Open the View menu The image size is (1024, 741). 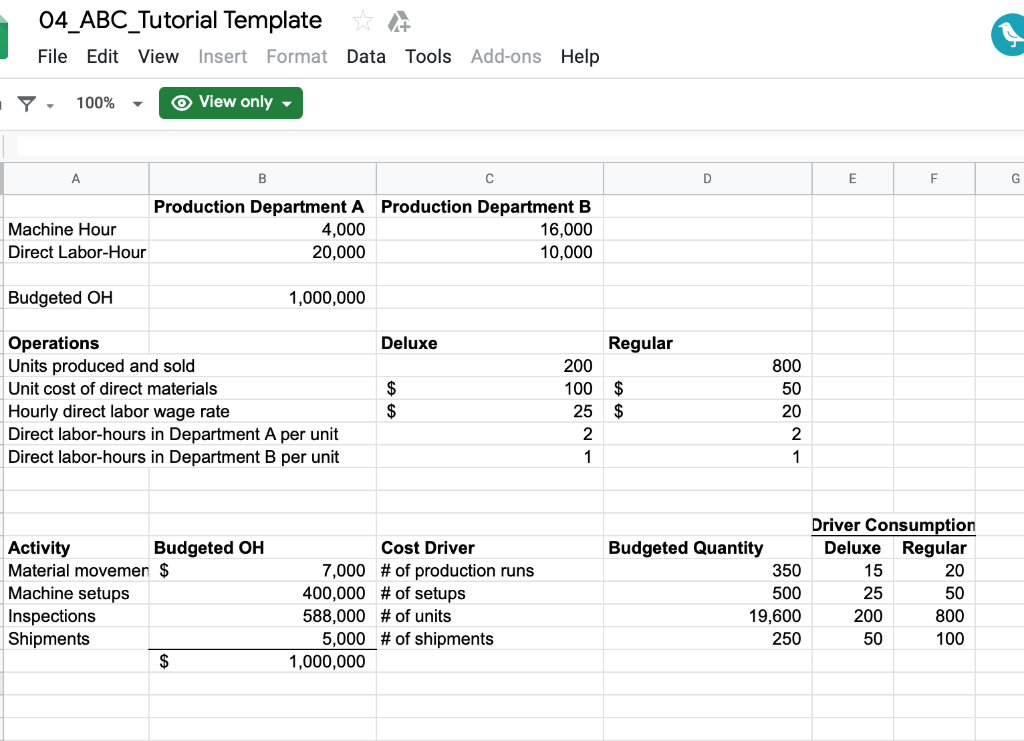[x=158, y=57]
